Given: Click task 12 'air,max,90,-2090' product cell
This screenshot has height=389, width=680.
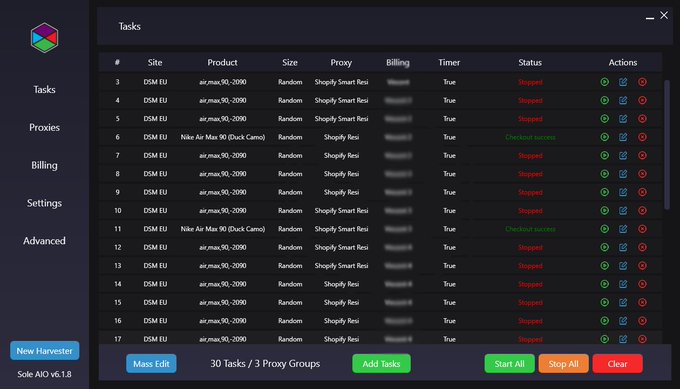Looking at the screenshot, I should click(222, 247).
